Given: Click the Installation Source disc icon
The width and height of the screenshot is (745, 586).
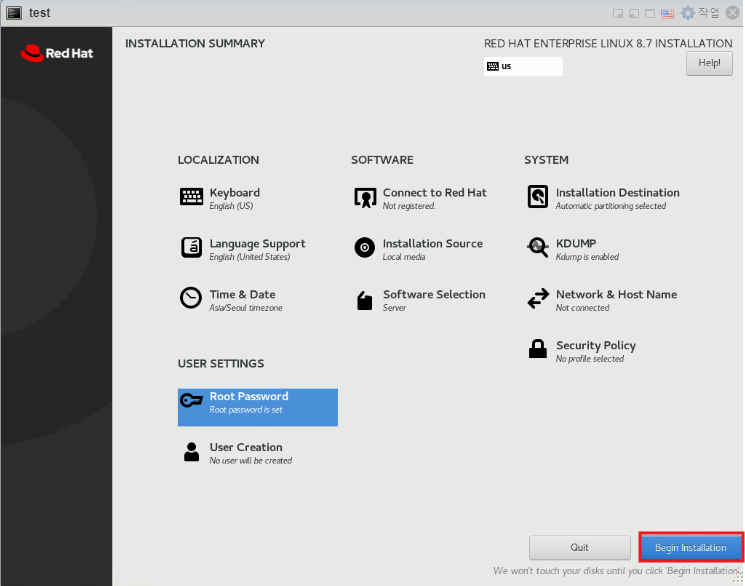Looking at the screenshot, I should (x=365, y=247).
